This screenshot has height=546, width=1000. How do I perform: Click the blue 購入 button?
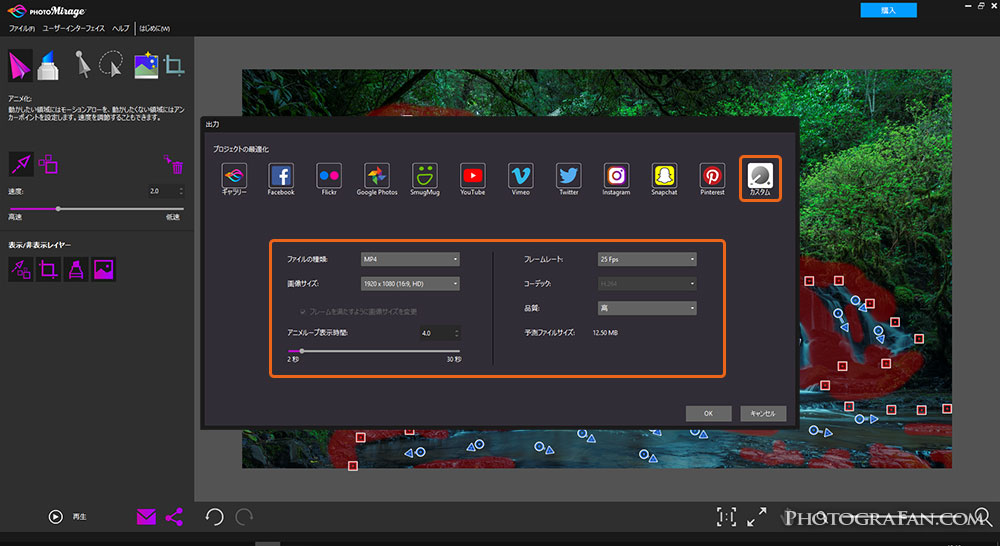coord(888,10)
